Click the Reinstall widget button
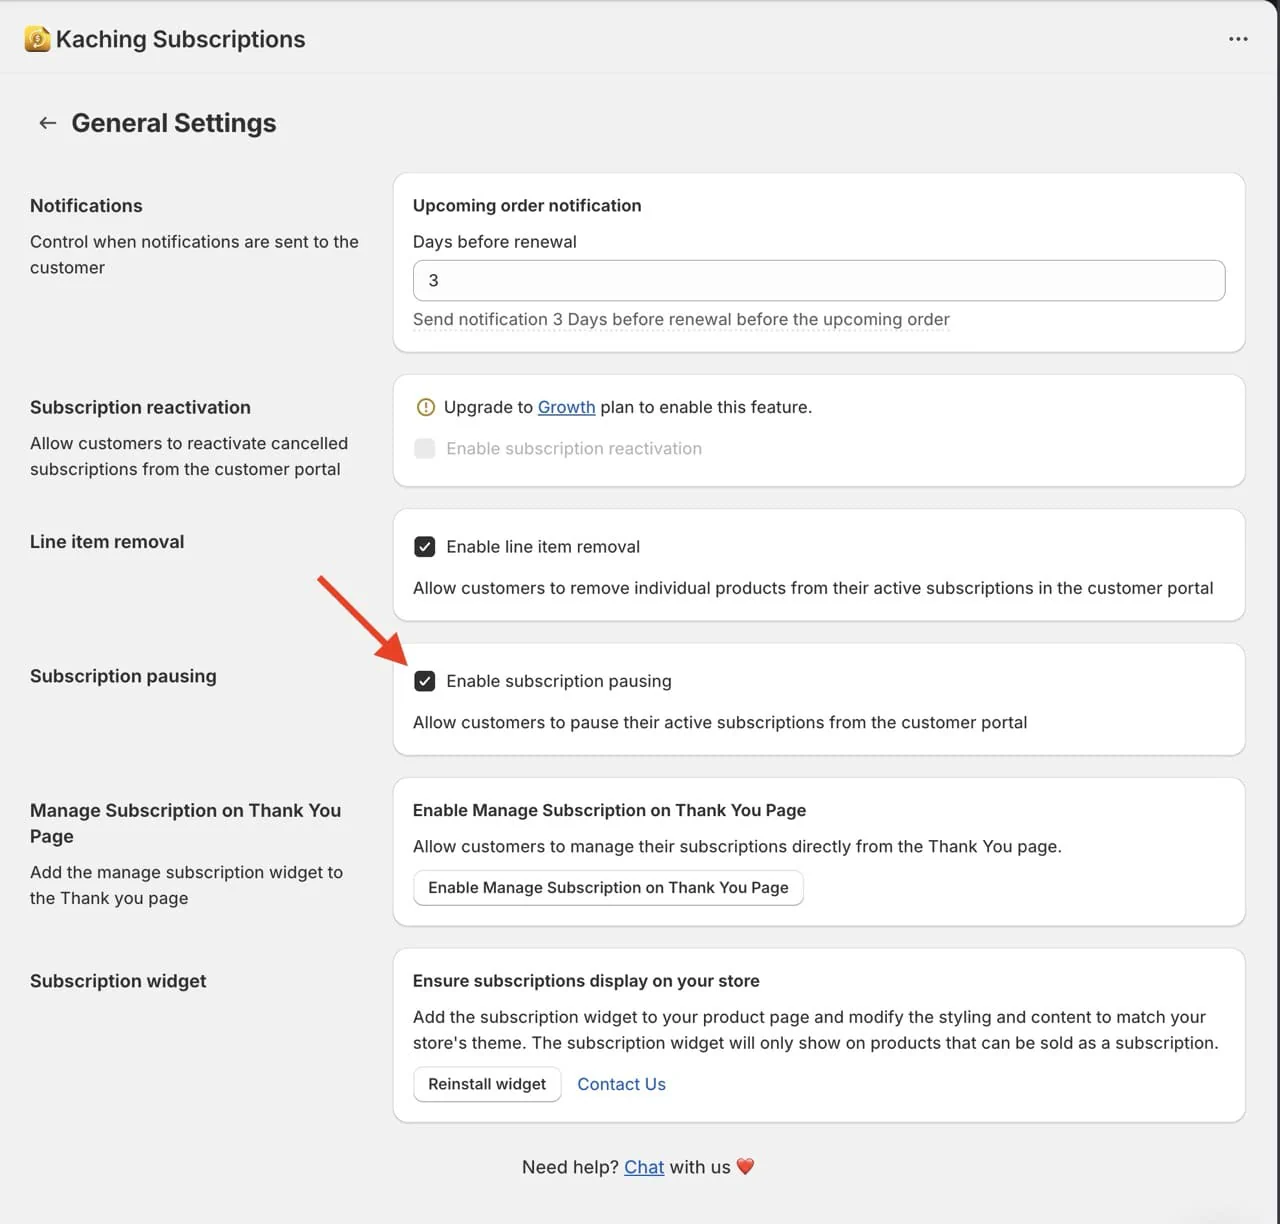1280x1224 pixels. (x=487, y=1084)
